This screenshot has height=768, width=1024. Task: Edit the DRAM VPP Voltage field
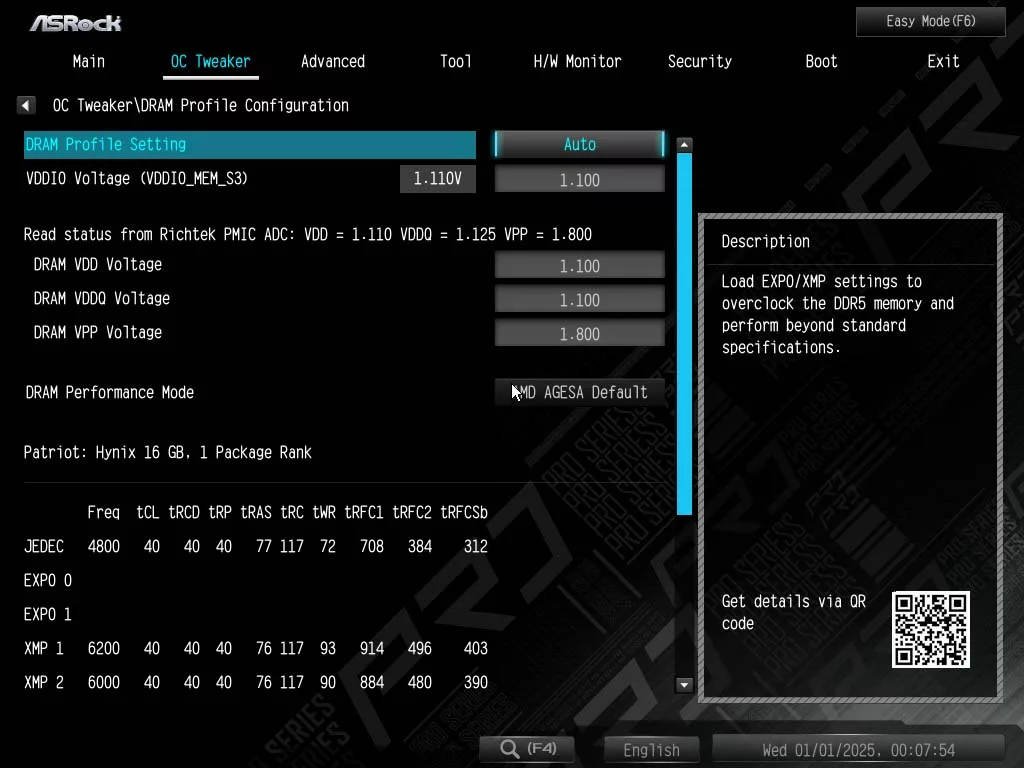click(x=579, y=334)
